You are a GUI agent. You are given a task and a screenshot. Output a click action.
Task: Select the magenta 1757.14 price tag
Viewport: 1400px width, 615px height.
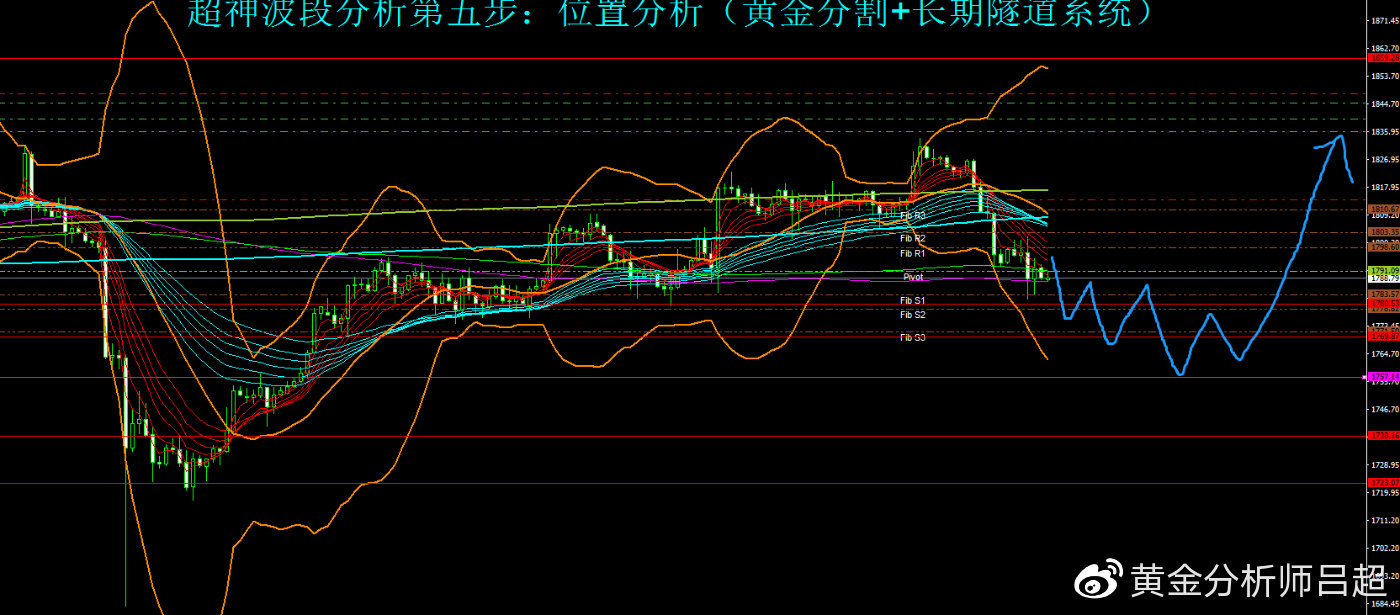1383,377
